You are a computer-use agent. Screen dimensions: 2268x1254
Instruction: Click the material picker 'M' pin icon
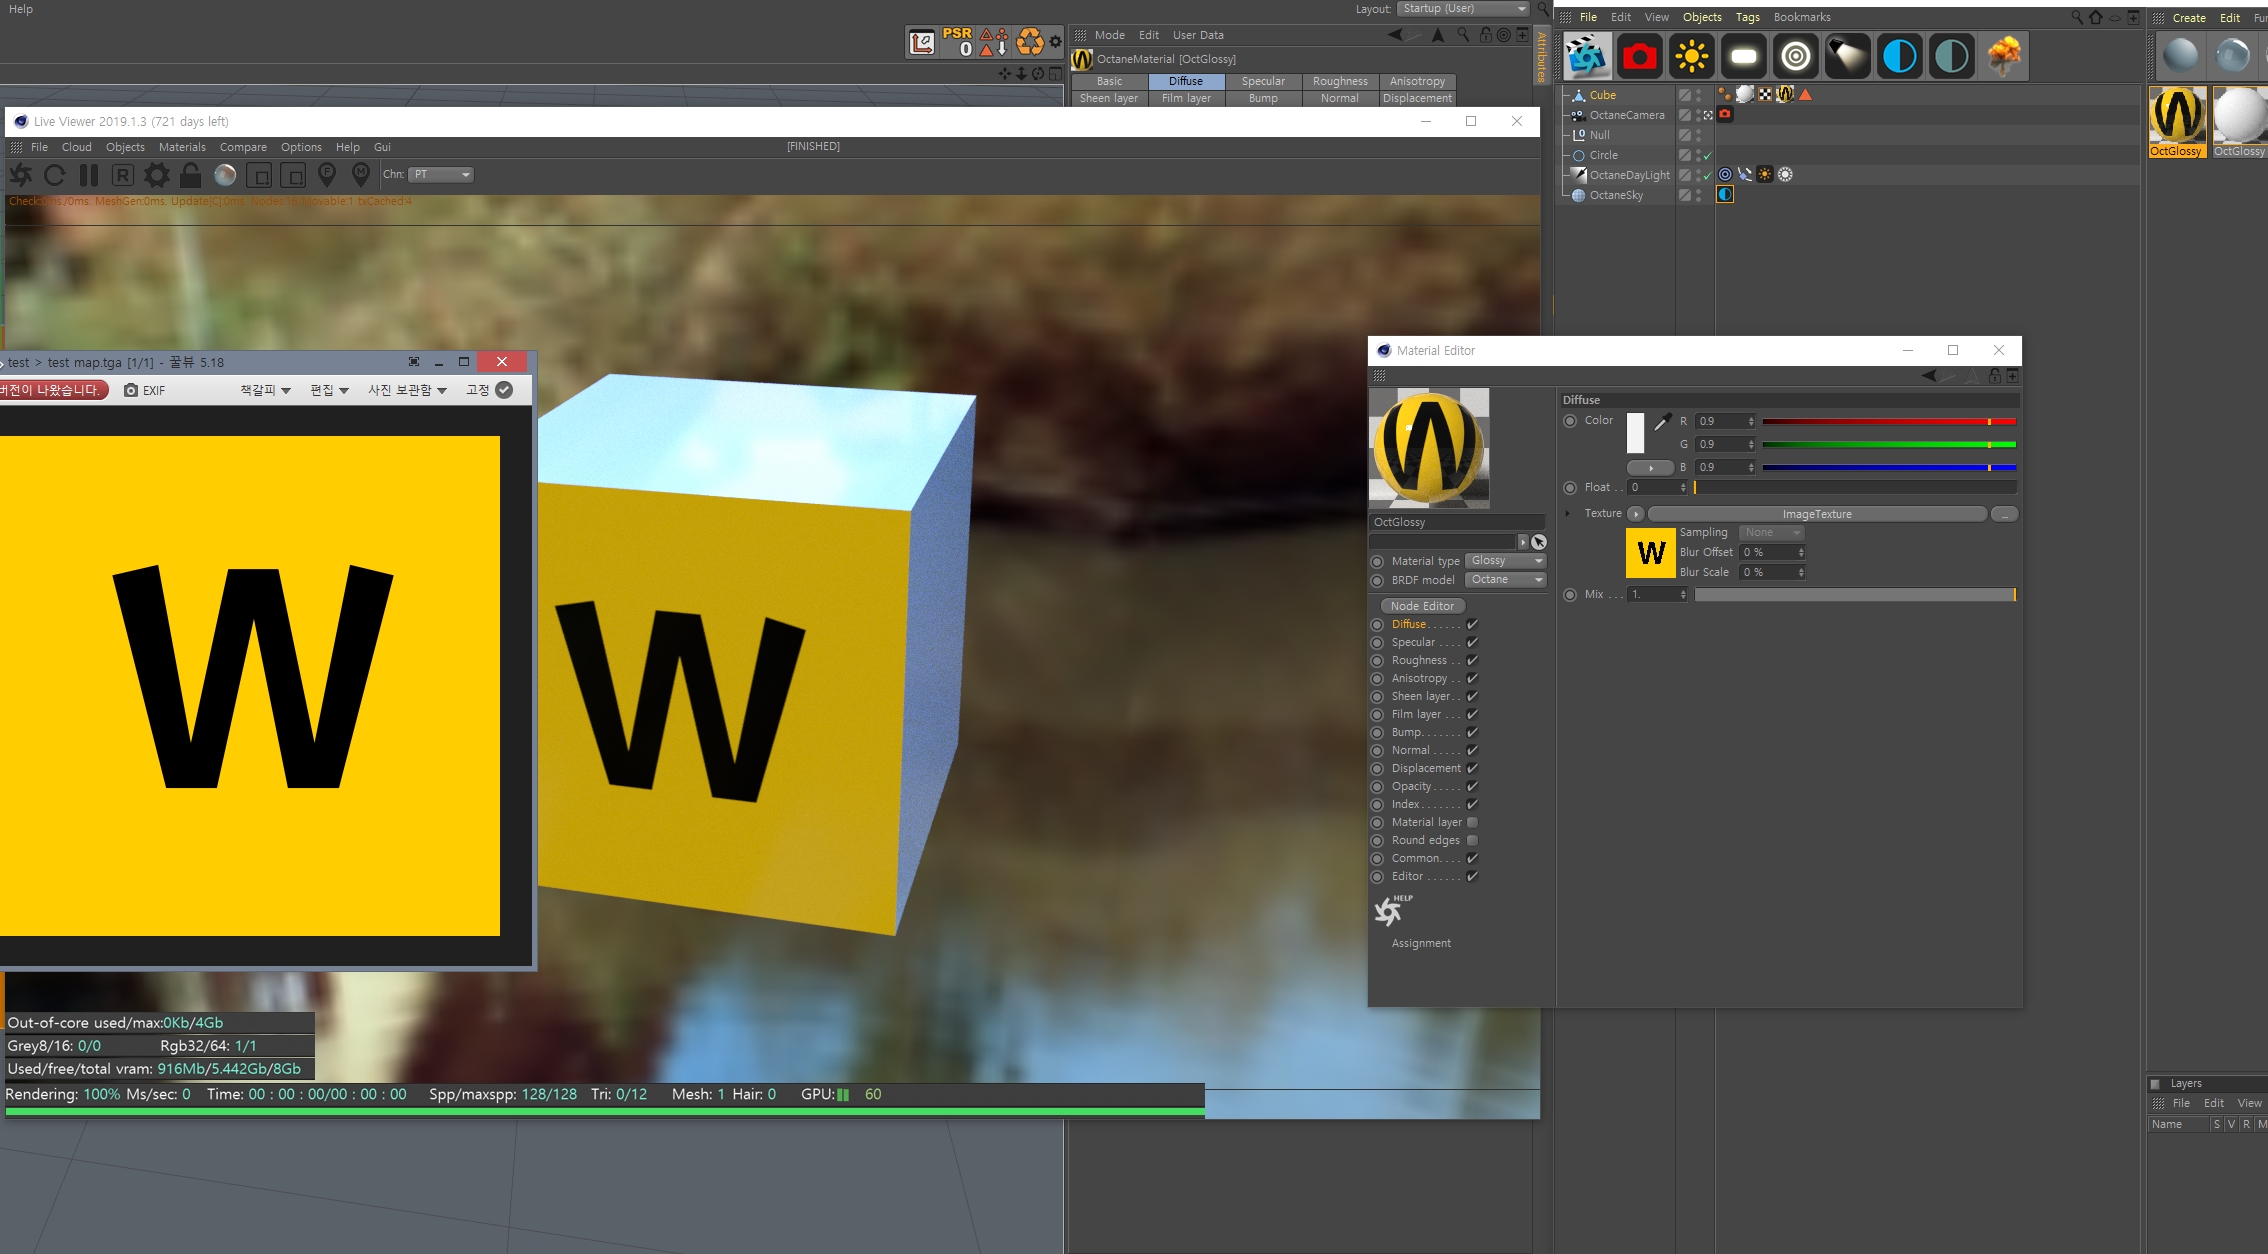point(361,175)
